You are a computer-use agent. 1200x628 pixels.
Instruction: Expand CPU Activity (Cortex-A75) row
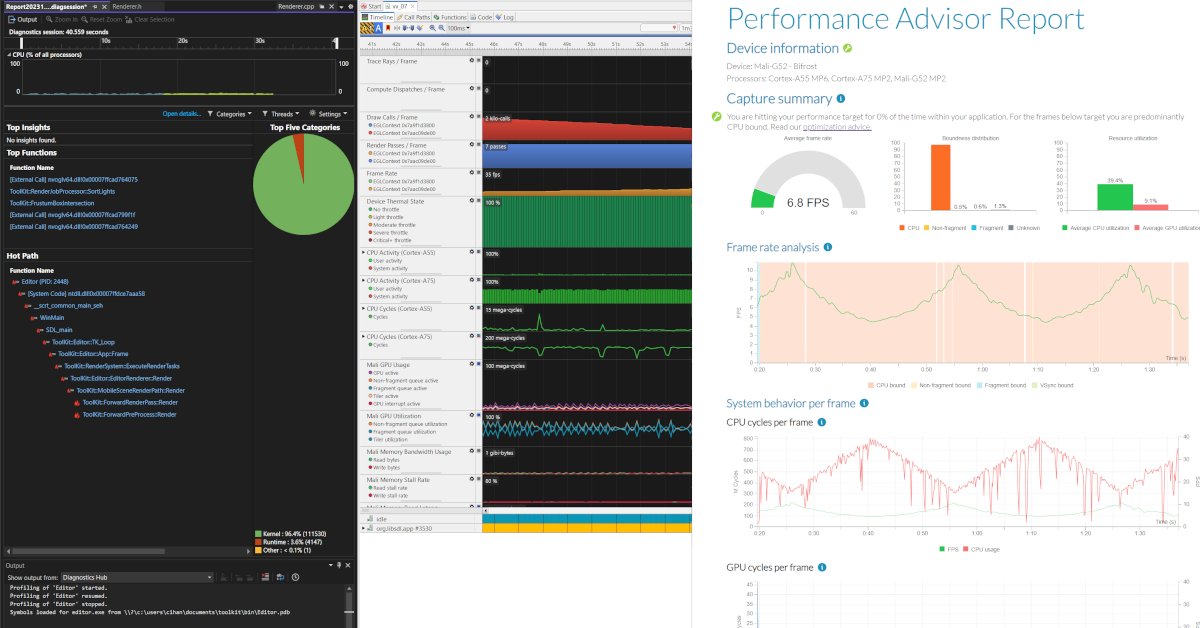pos(363,281)
